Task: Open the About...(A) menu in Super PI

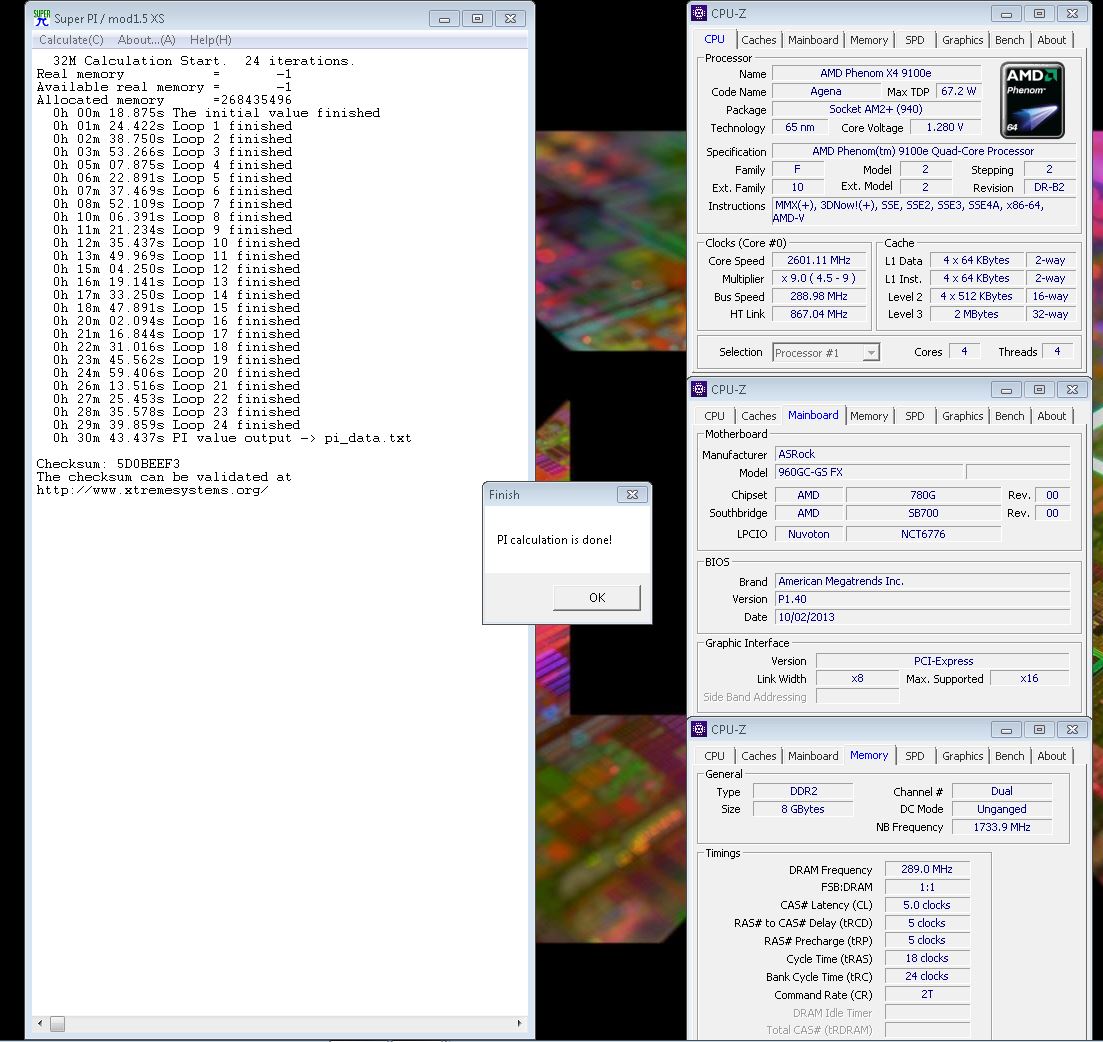Action: pyautogui.click(x=146, y=40)
